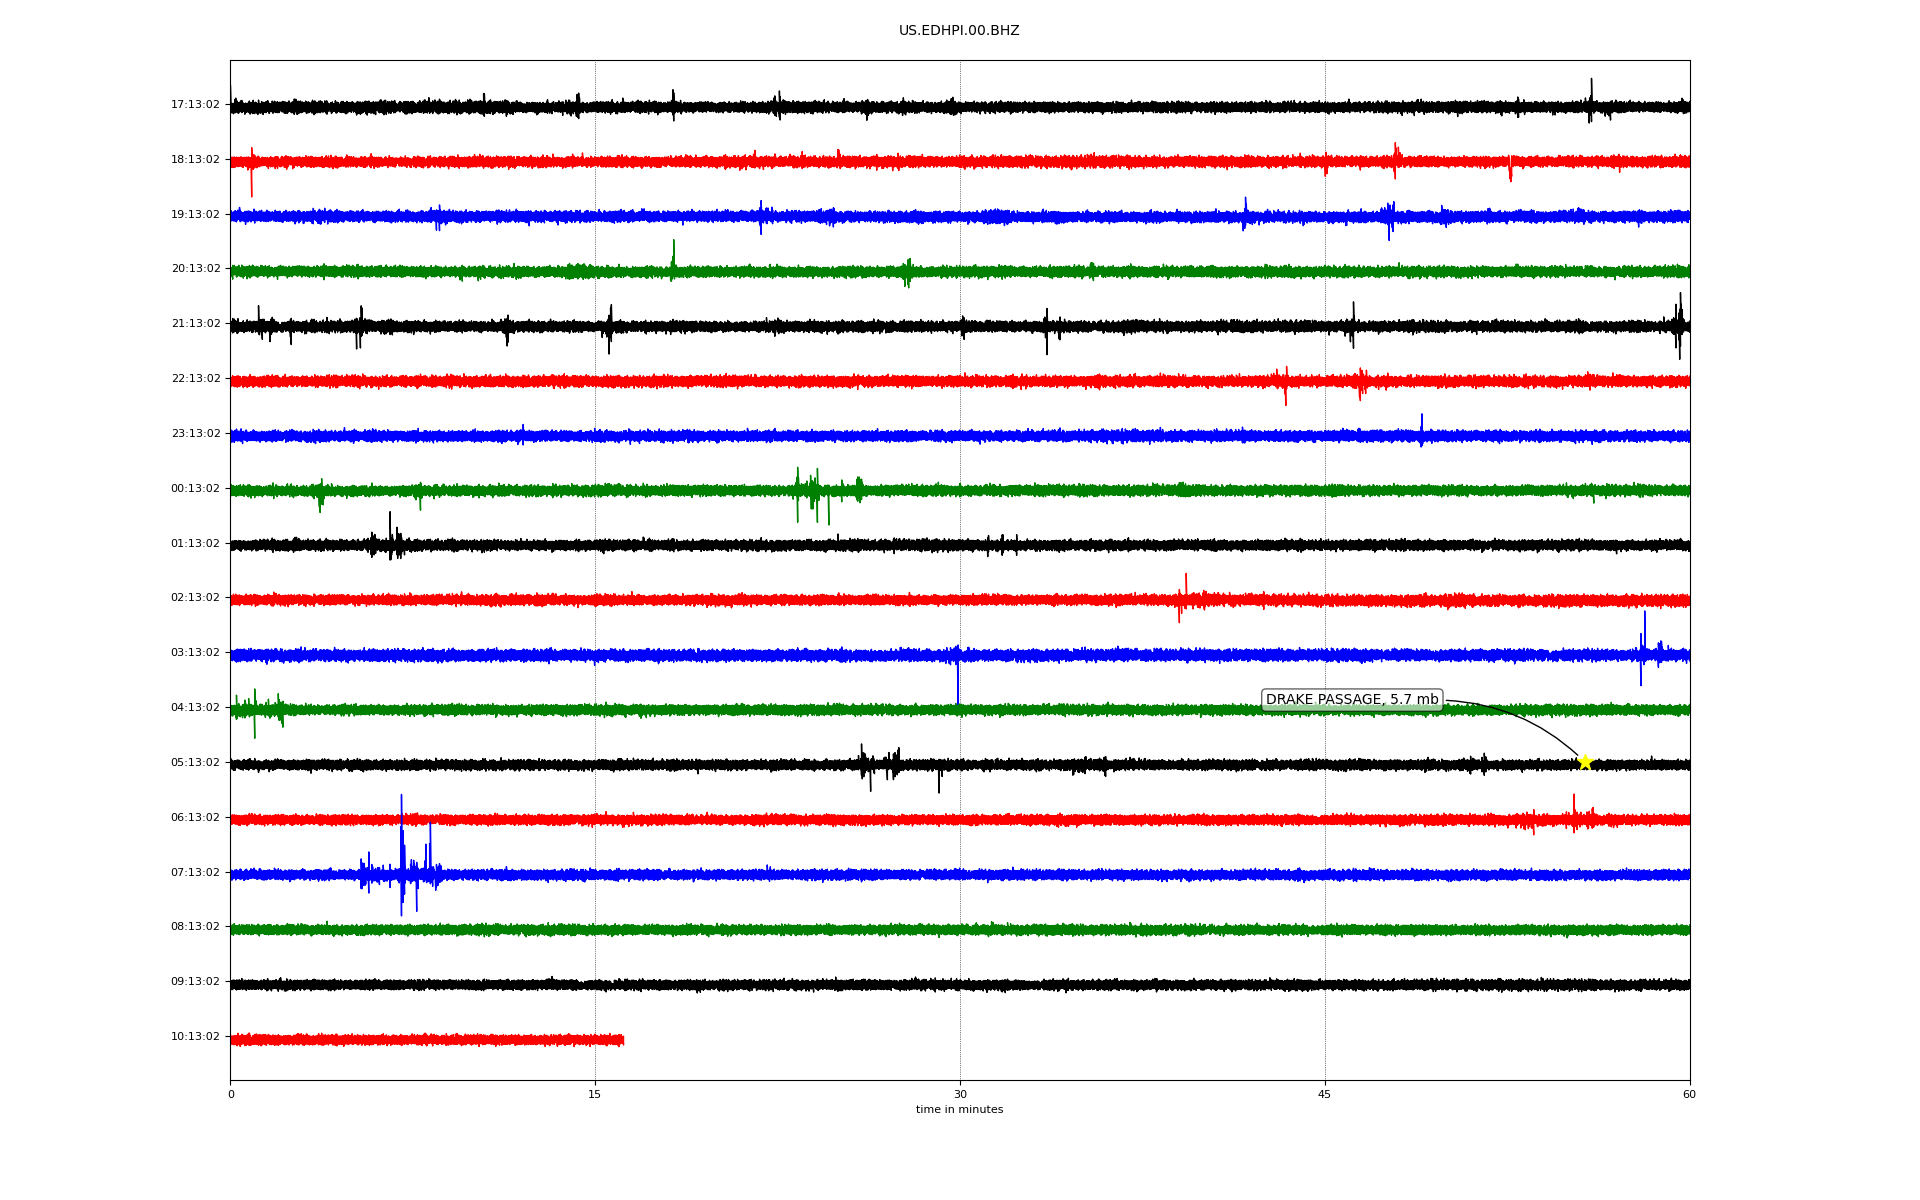Screen dimensions: 1920x1200
Task: Click the 20:13:02 trace label
Action: tap(195, 269)
